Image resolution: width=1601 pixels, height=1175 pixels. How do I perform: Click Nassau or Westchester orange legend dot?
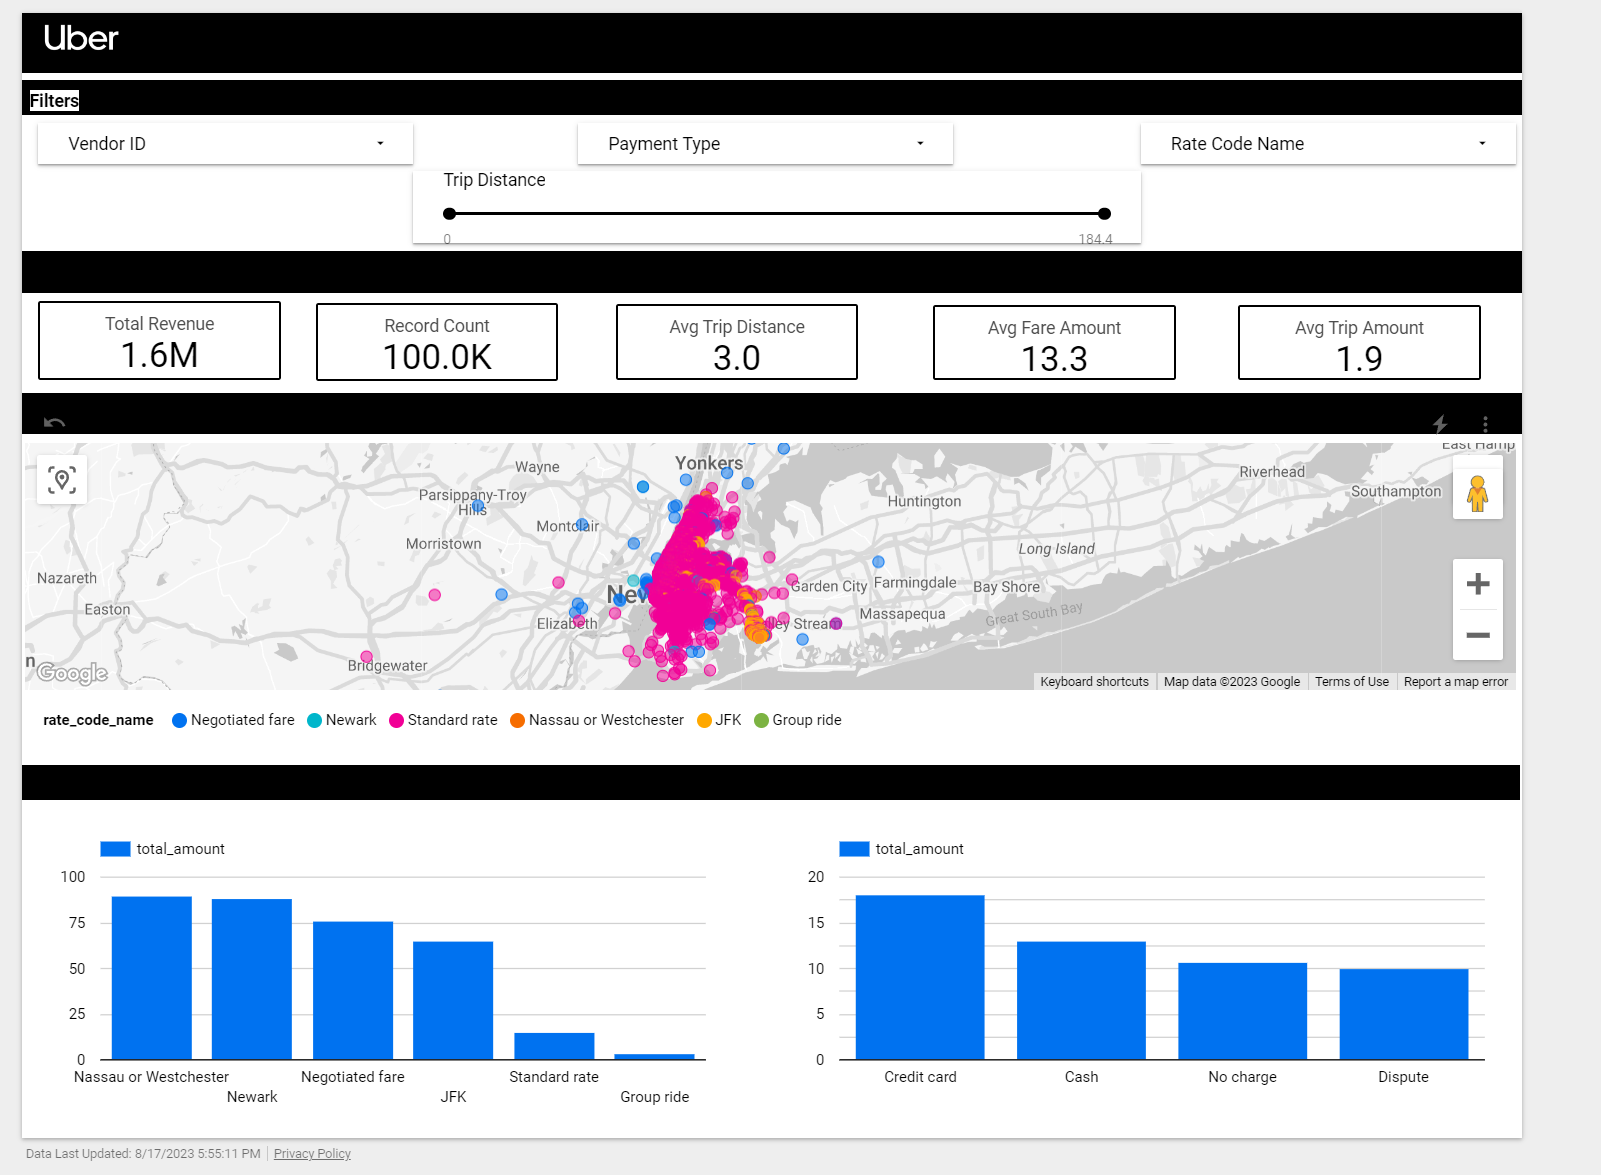tap(517, 720)
